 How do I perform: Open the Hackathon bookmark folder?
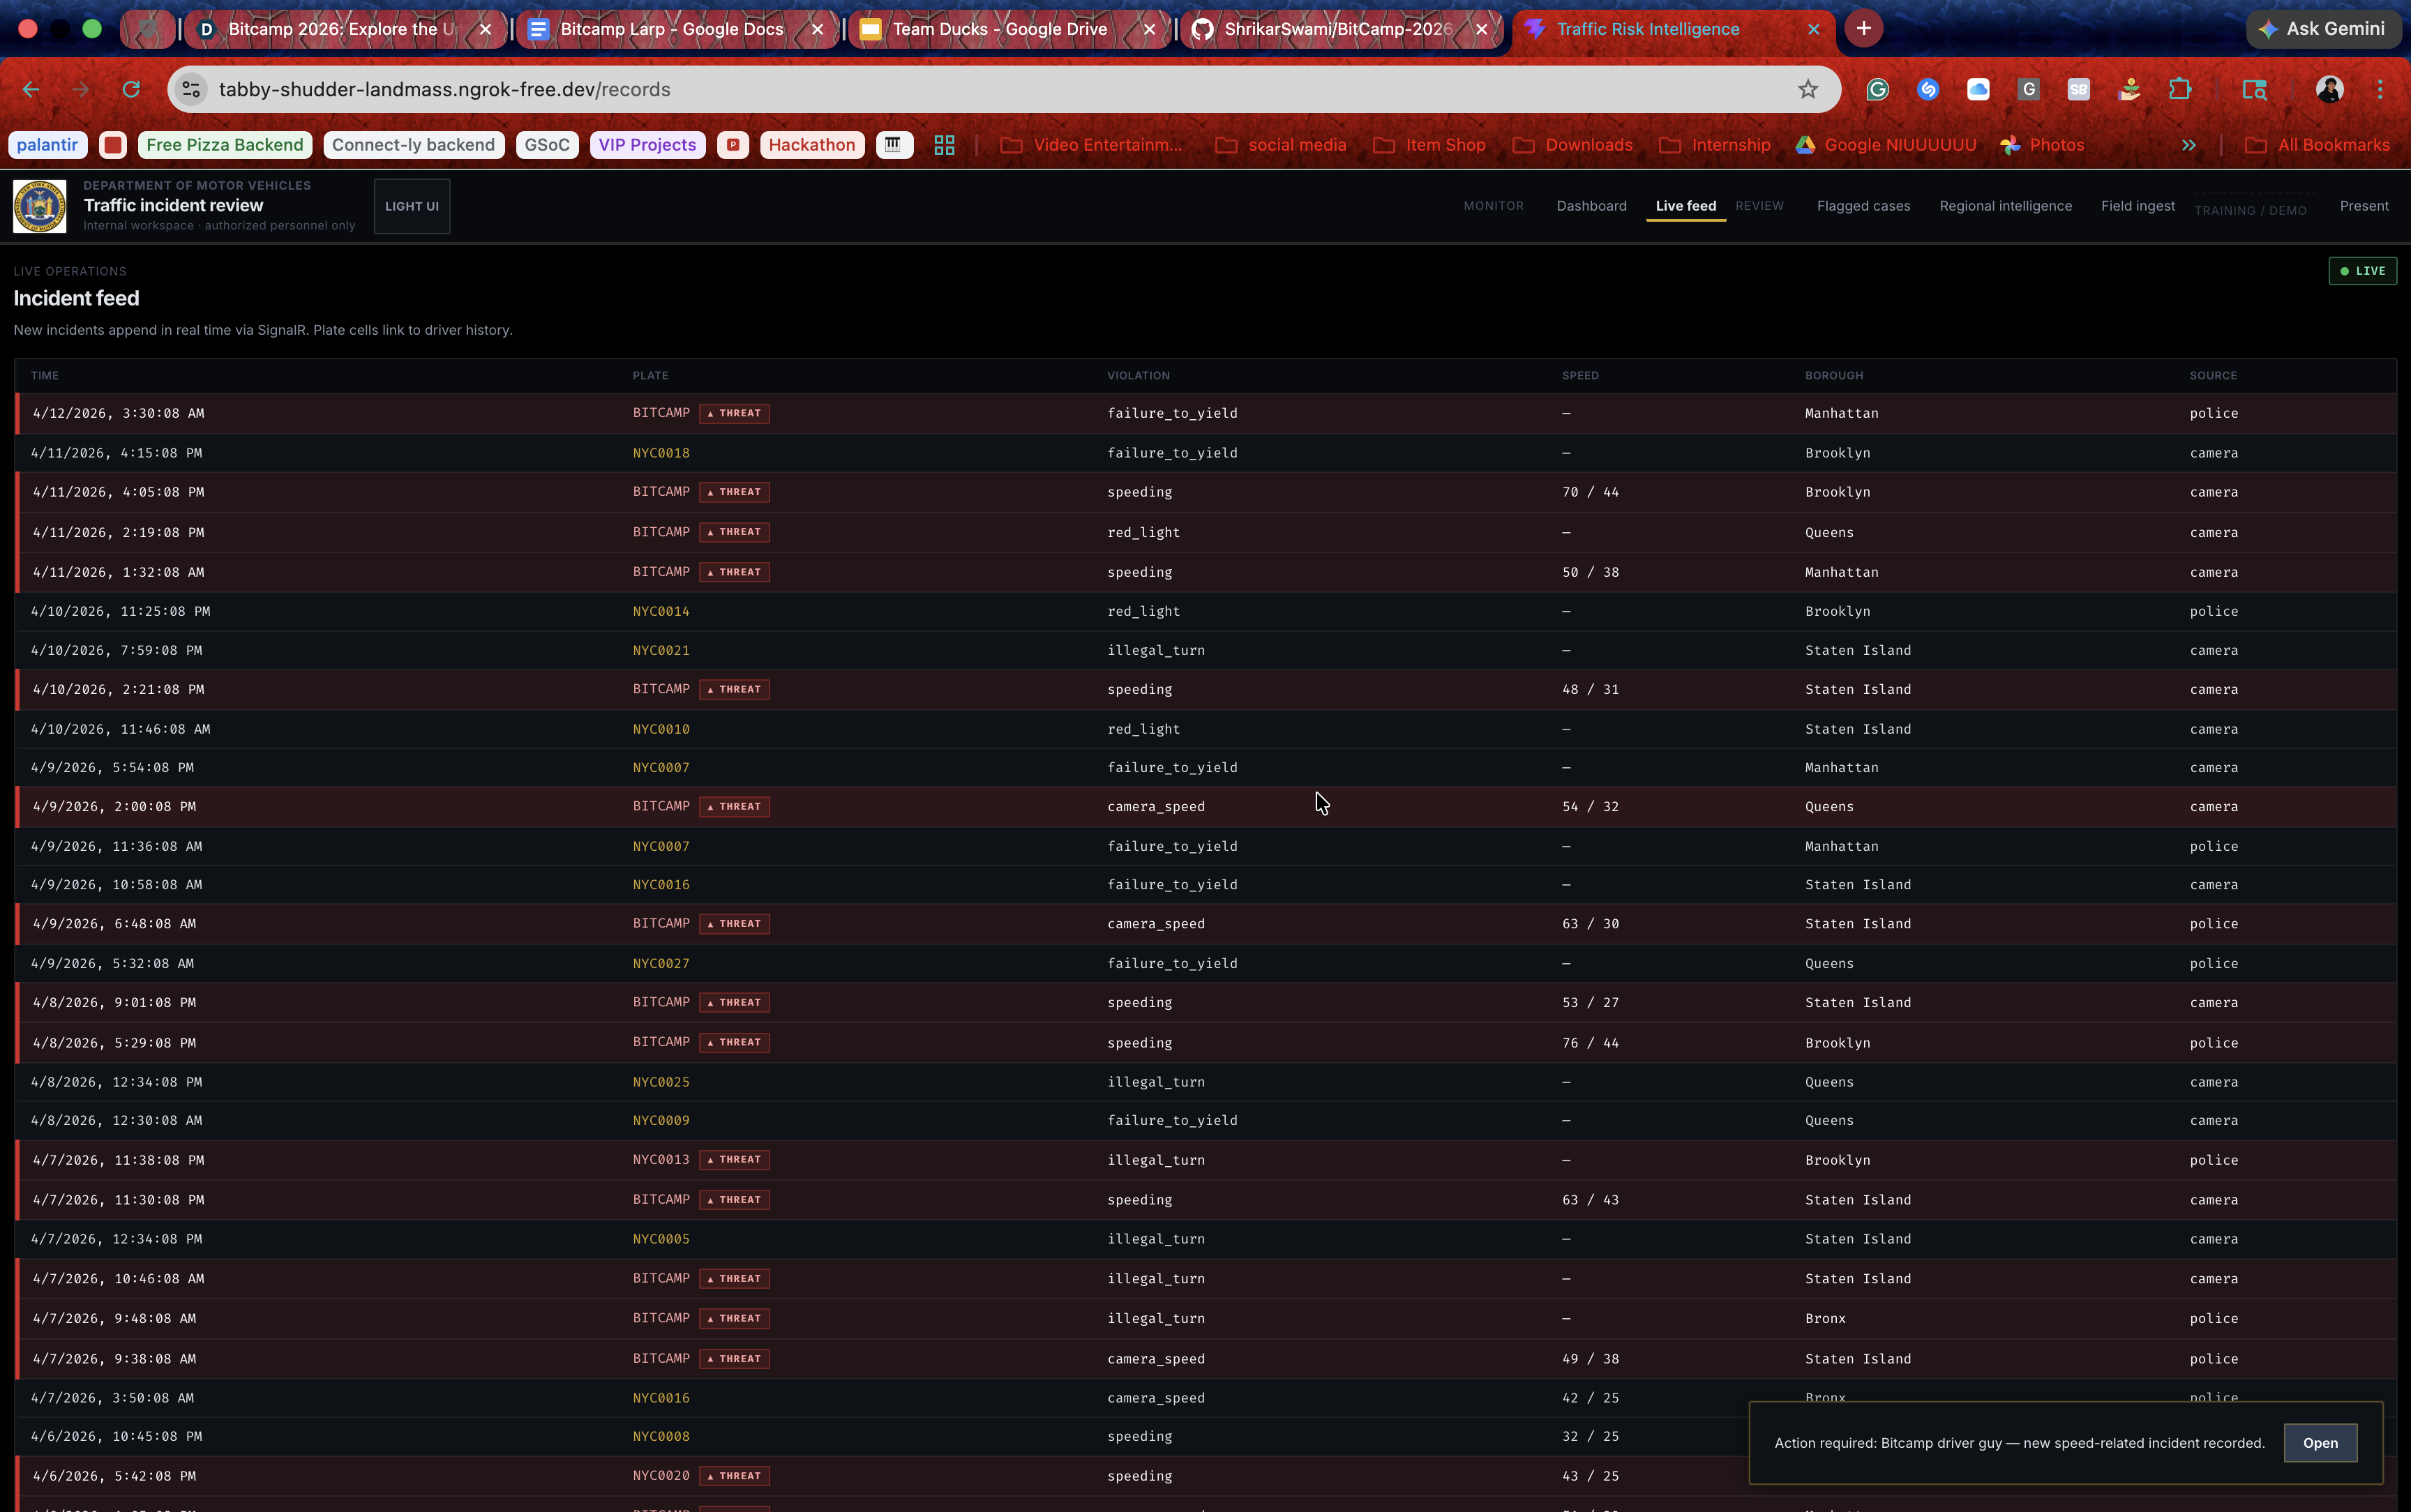click(811, 145)
